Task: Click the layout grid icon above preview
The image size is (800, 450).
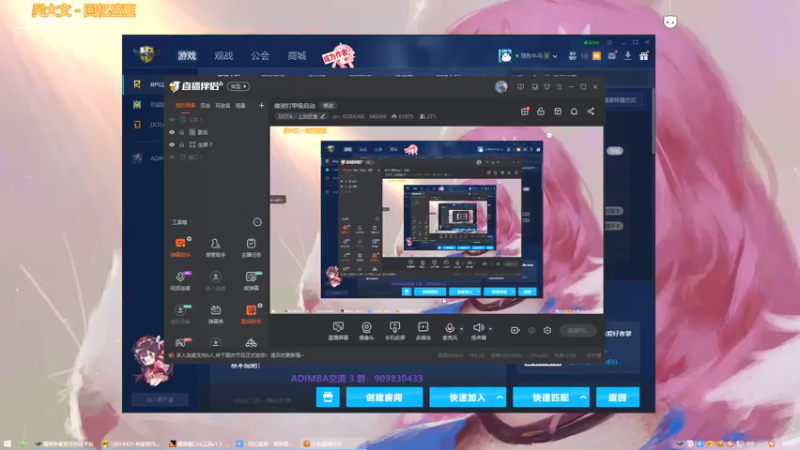Action: [558, 111]
